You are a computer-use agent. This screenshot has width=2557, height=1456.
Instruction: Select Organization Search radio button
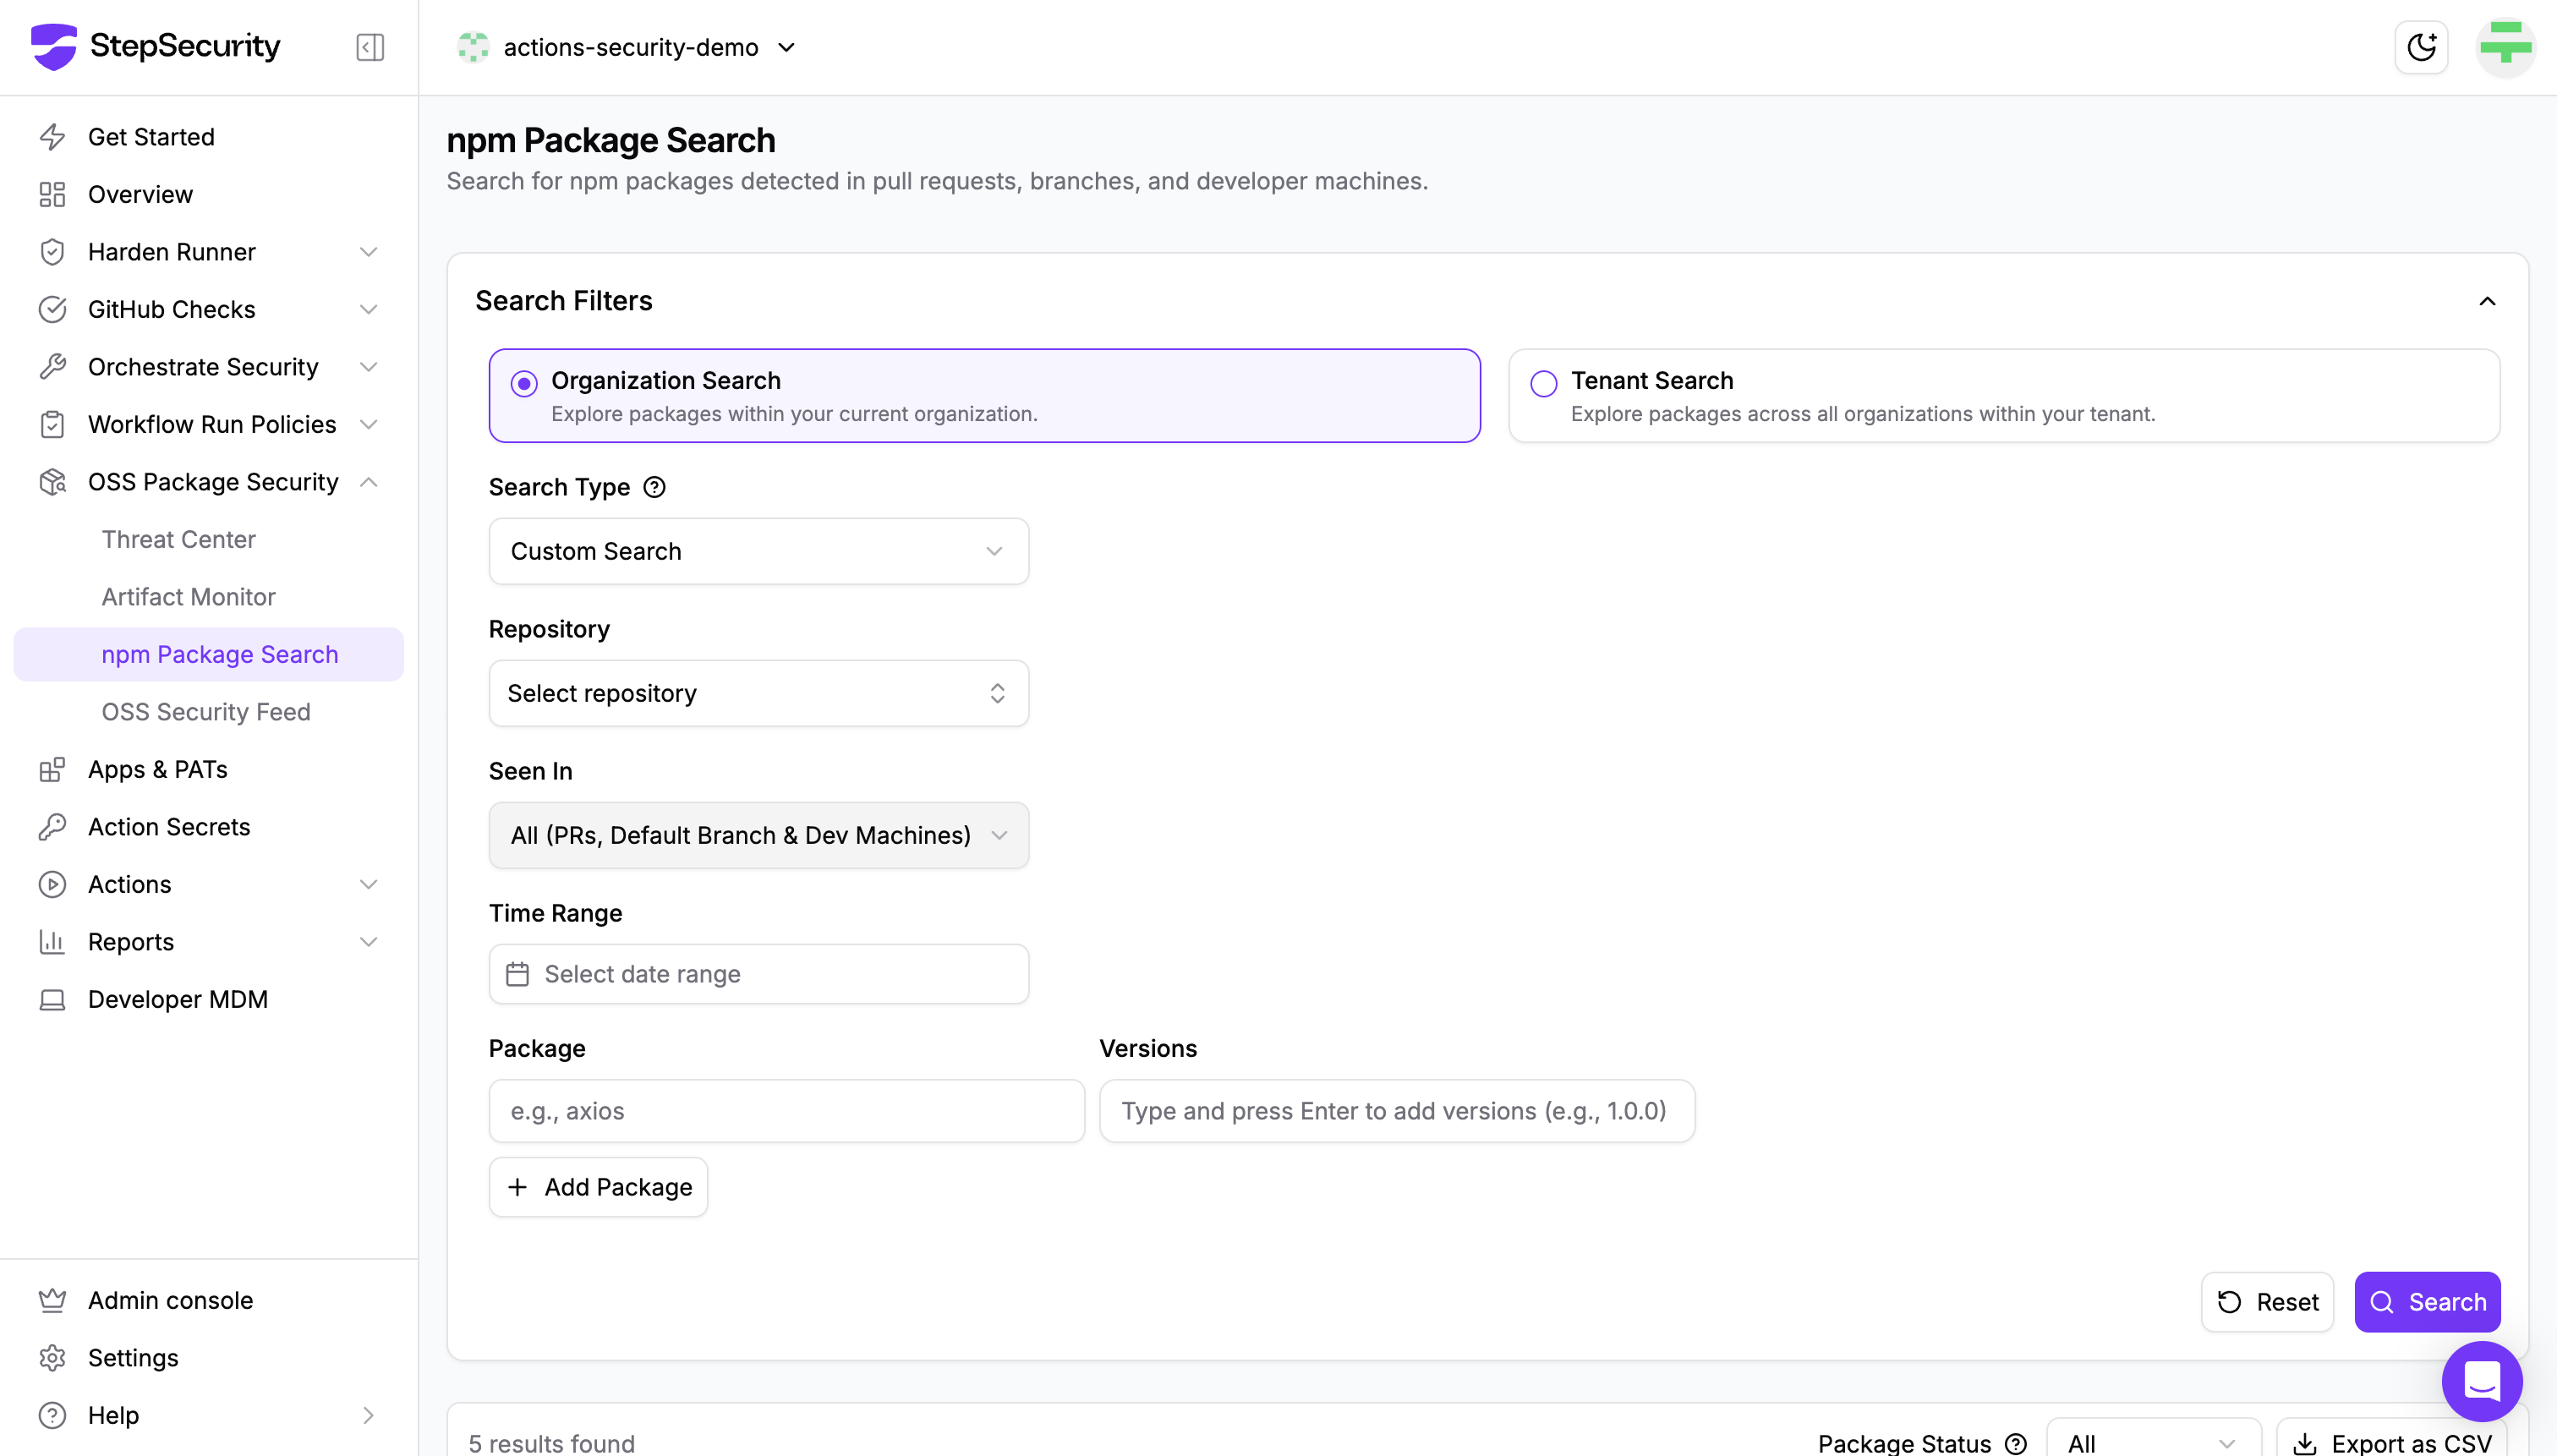pos(524,384)
